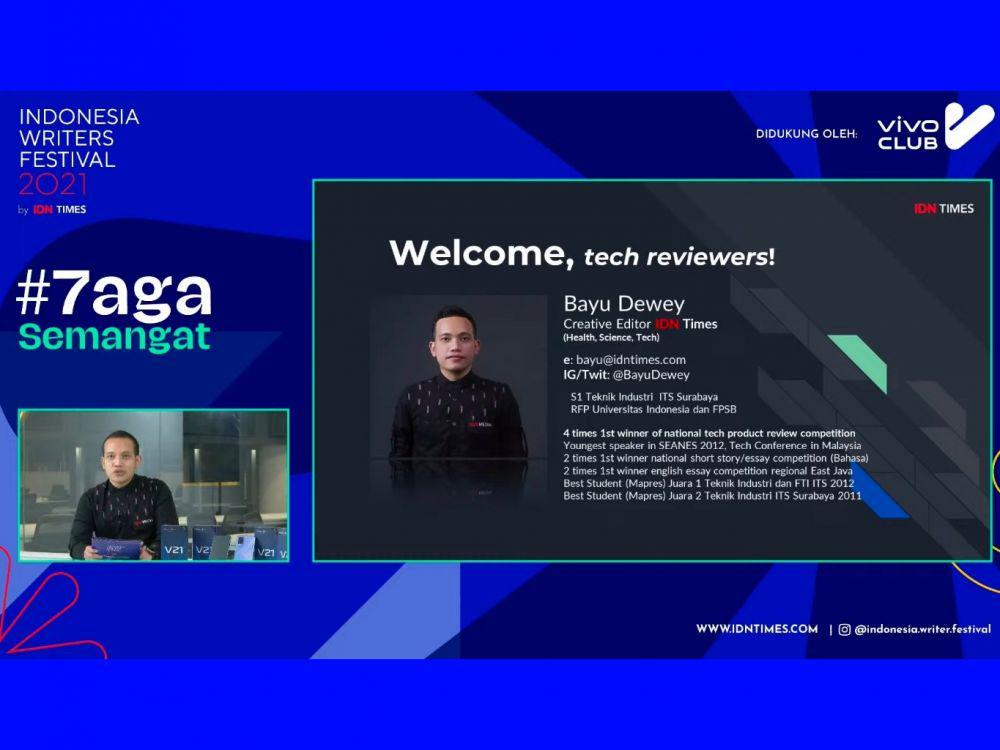Click the IDN Times logo on the slide
This screenshot has height=750, width=1000.
943,209
